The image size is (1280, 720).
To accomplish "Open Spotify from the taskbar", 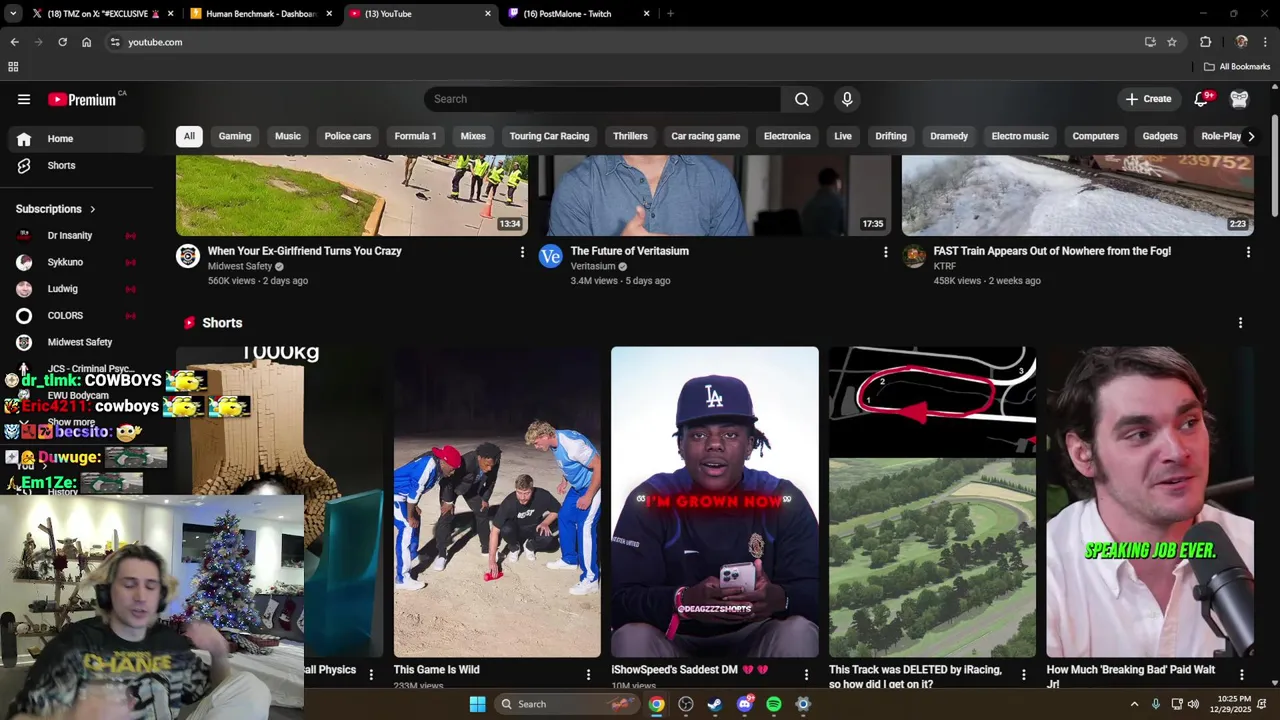I will (774, 704).
